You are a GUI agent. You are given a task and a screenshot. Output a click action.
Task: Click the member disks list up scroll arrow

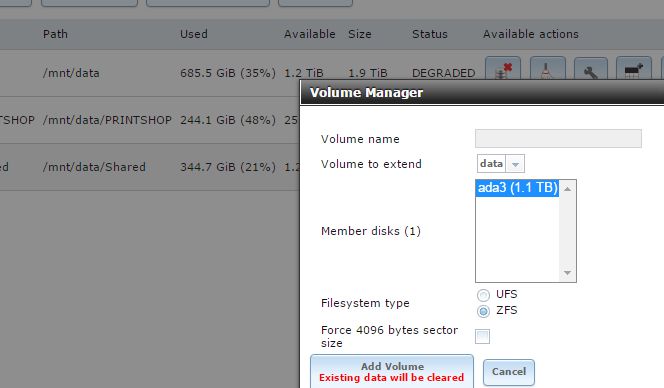pos(567,189)
